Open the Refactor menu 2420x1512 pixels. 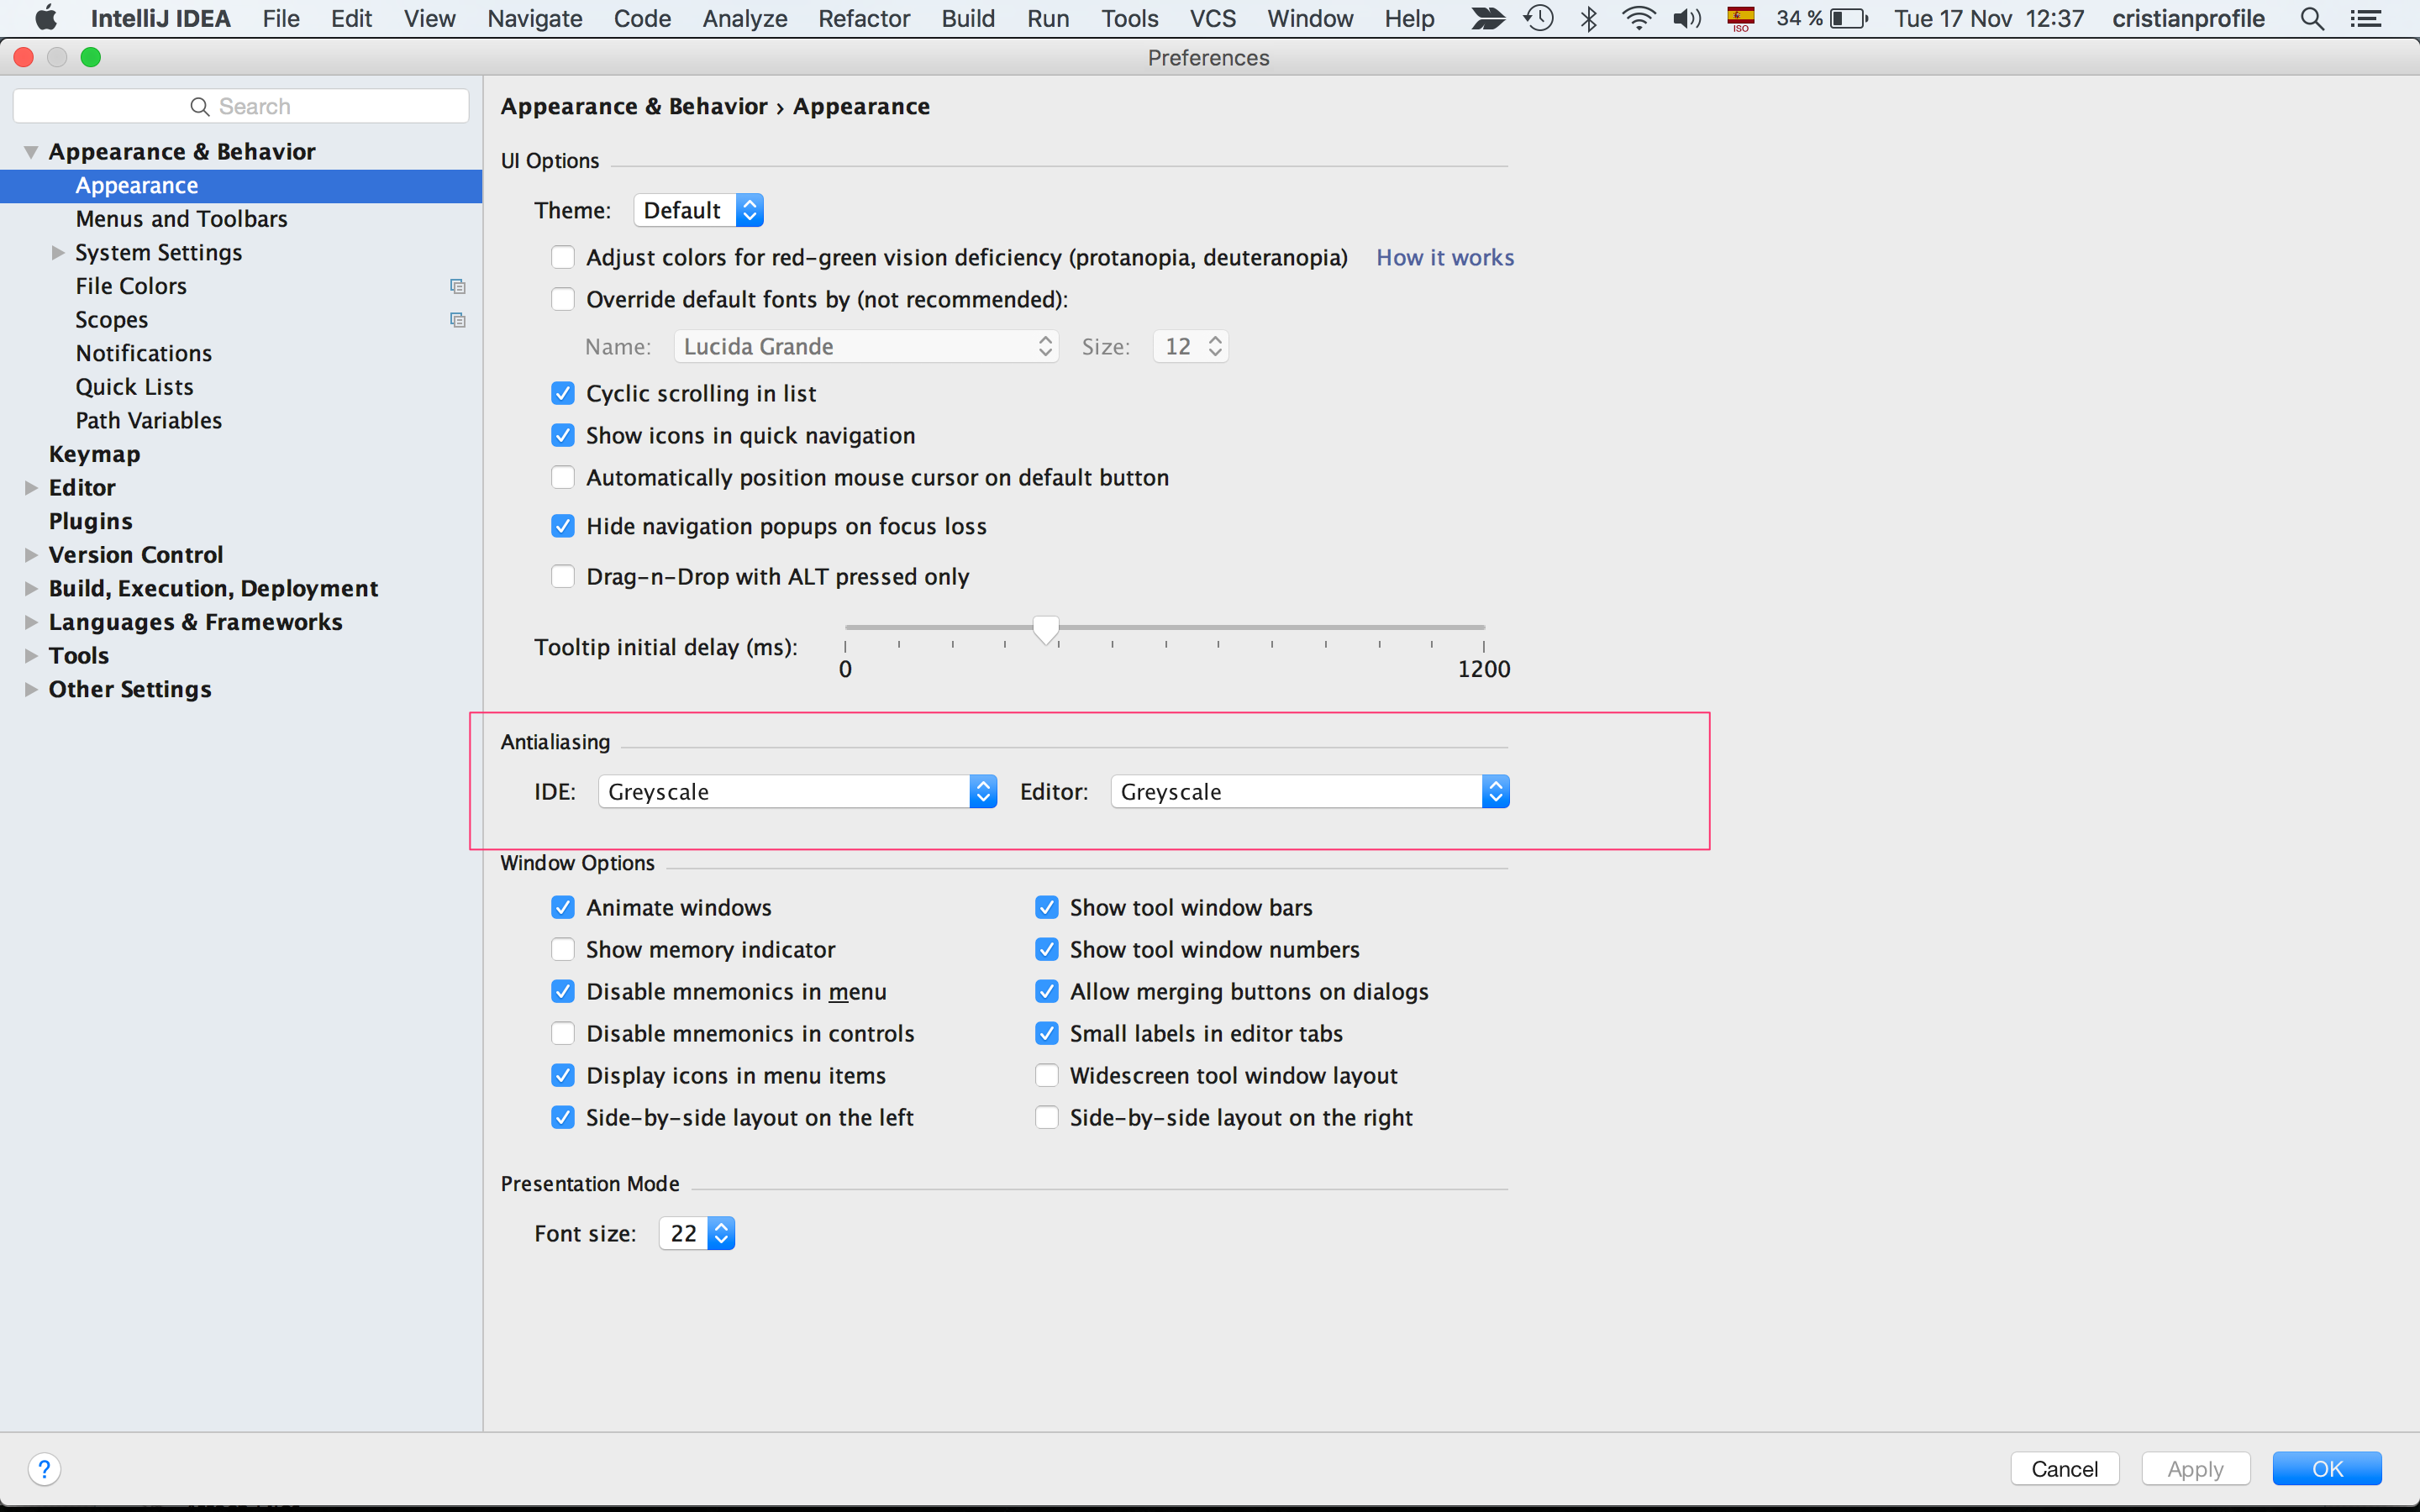(x=863, y=18)
